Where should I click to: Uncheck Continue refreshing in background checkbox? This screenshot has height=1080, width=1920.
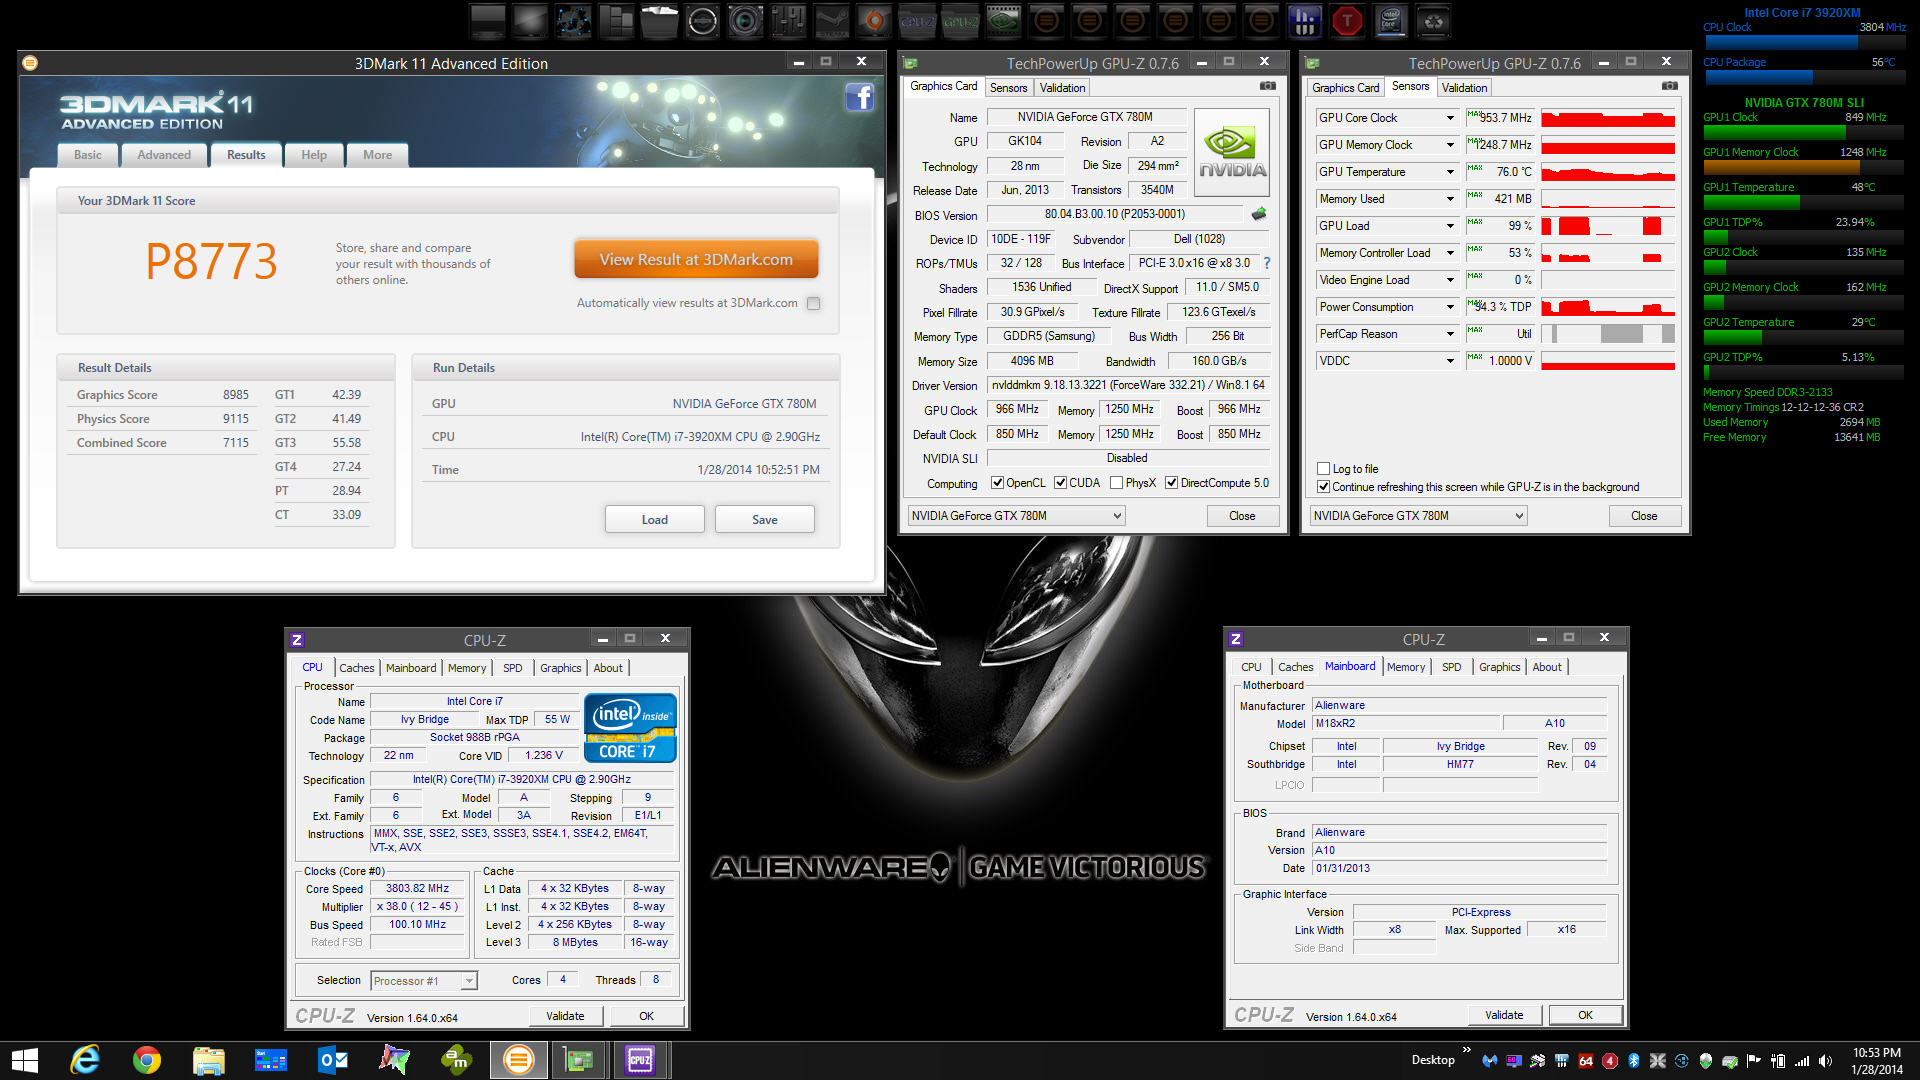[x=1323, y=487]
